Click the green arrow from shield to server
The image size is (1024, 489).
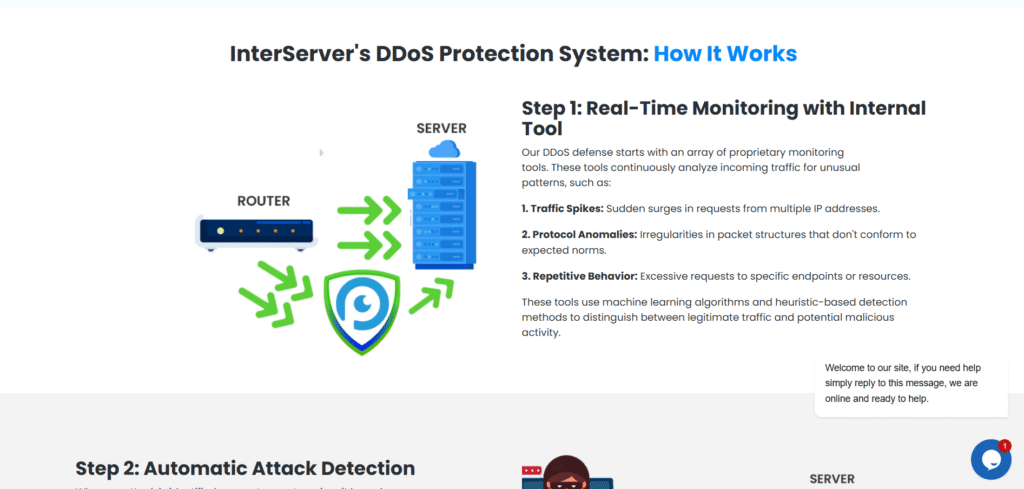coord(431,295)
